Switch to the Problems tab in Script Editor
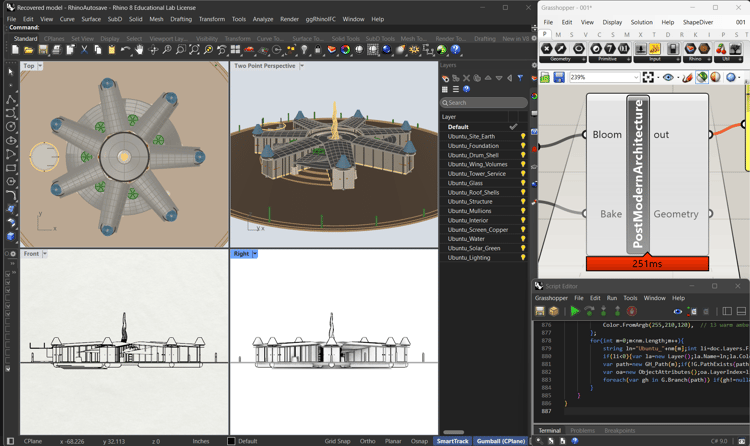750x446 pixels. 582,431
